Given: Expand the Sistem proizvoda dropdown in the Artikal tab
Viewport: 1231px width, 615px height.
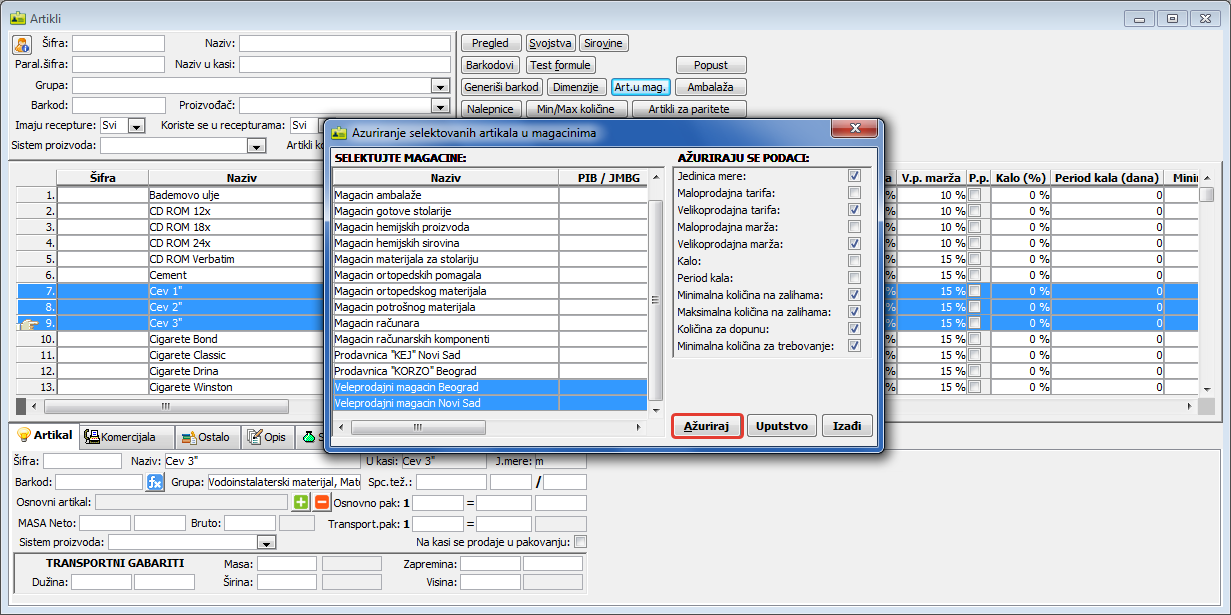Looking at the screenshot, I should (x=266, y=542).
